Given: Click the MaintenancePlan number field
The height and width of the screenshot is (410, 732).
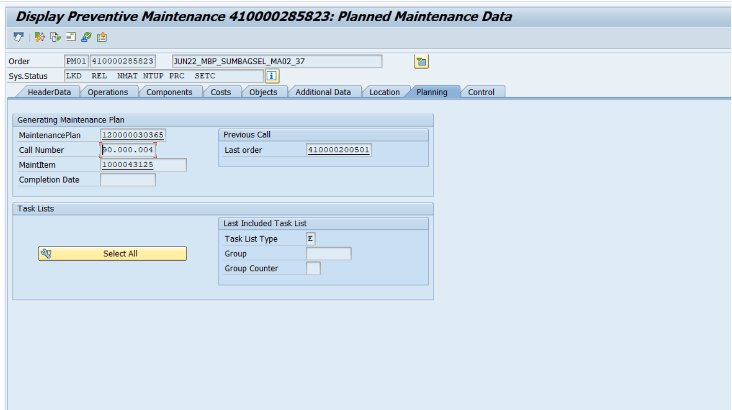Looking at the screenshot, I should (x=133, y=135).
